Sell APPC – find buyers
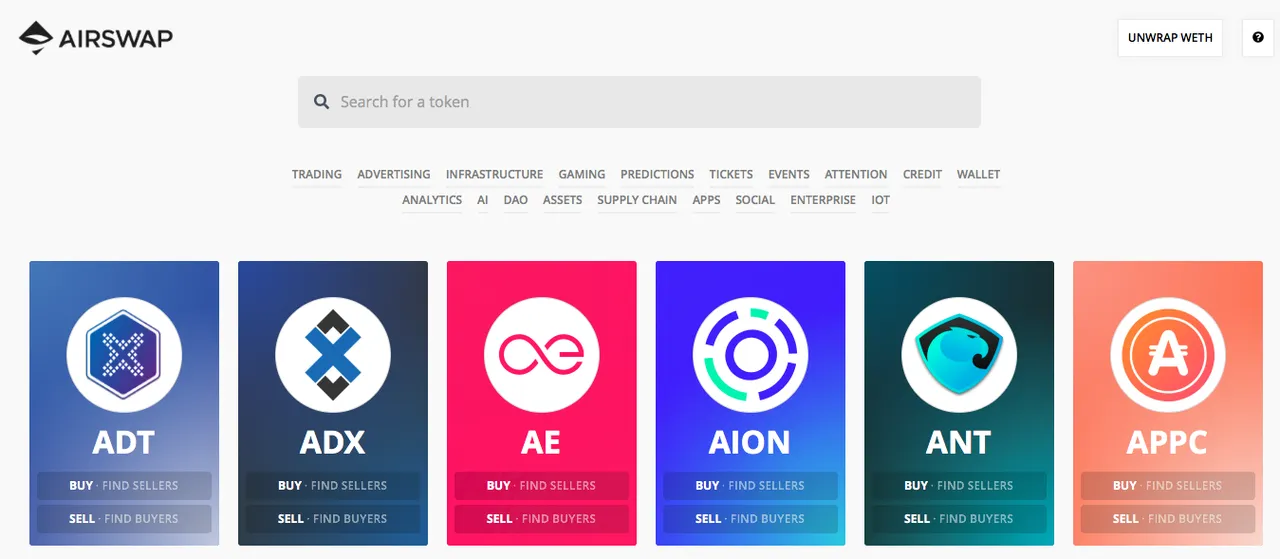Image resolution: width=1280 pixels, height=559 pixels. click(x=1168, y=519)
